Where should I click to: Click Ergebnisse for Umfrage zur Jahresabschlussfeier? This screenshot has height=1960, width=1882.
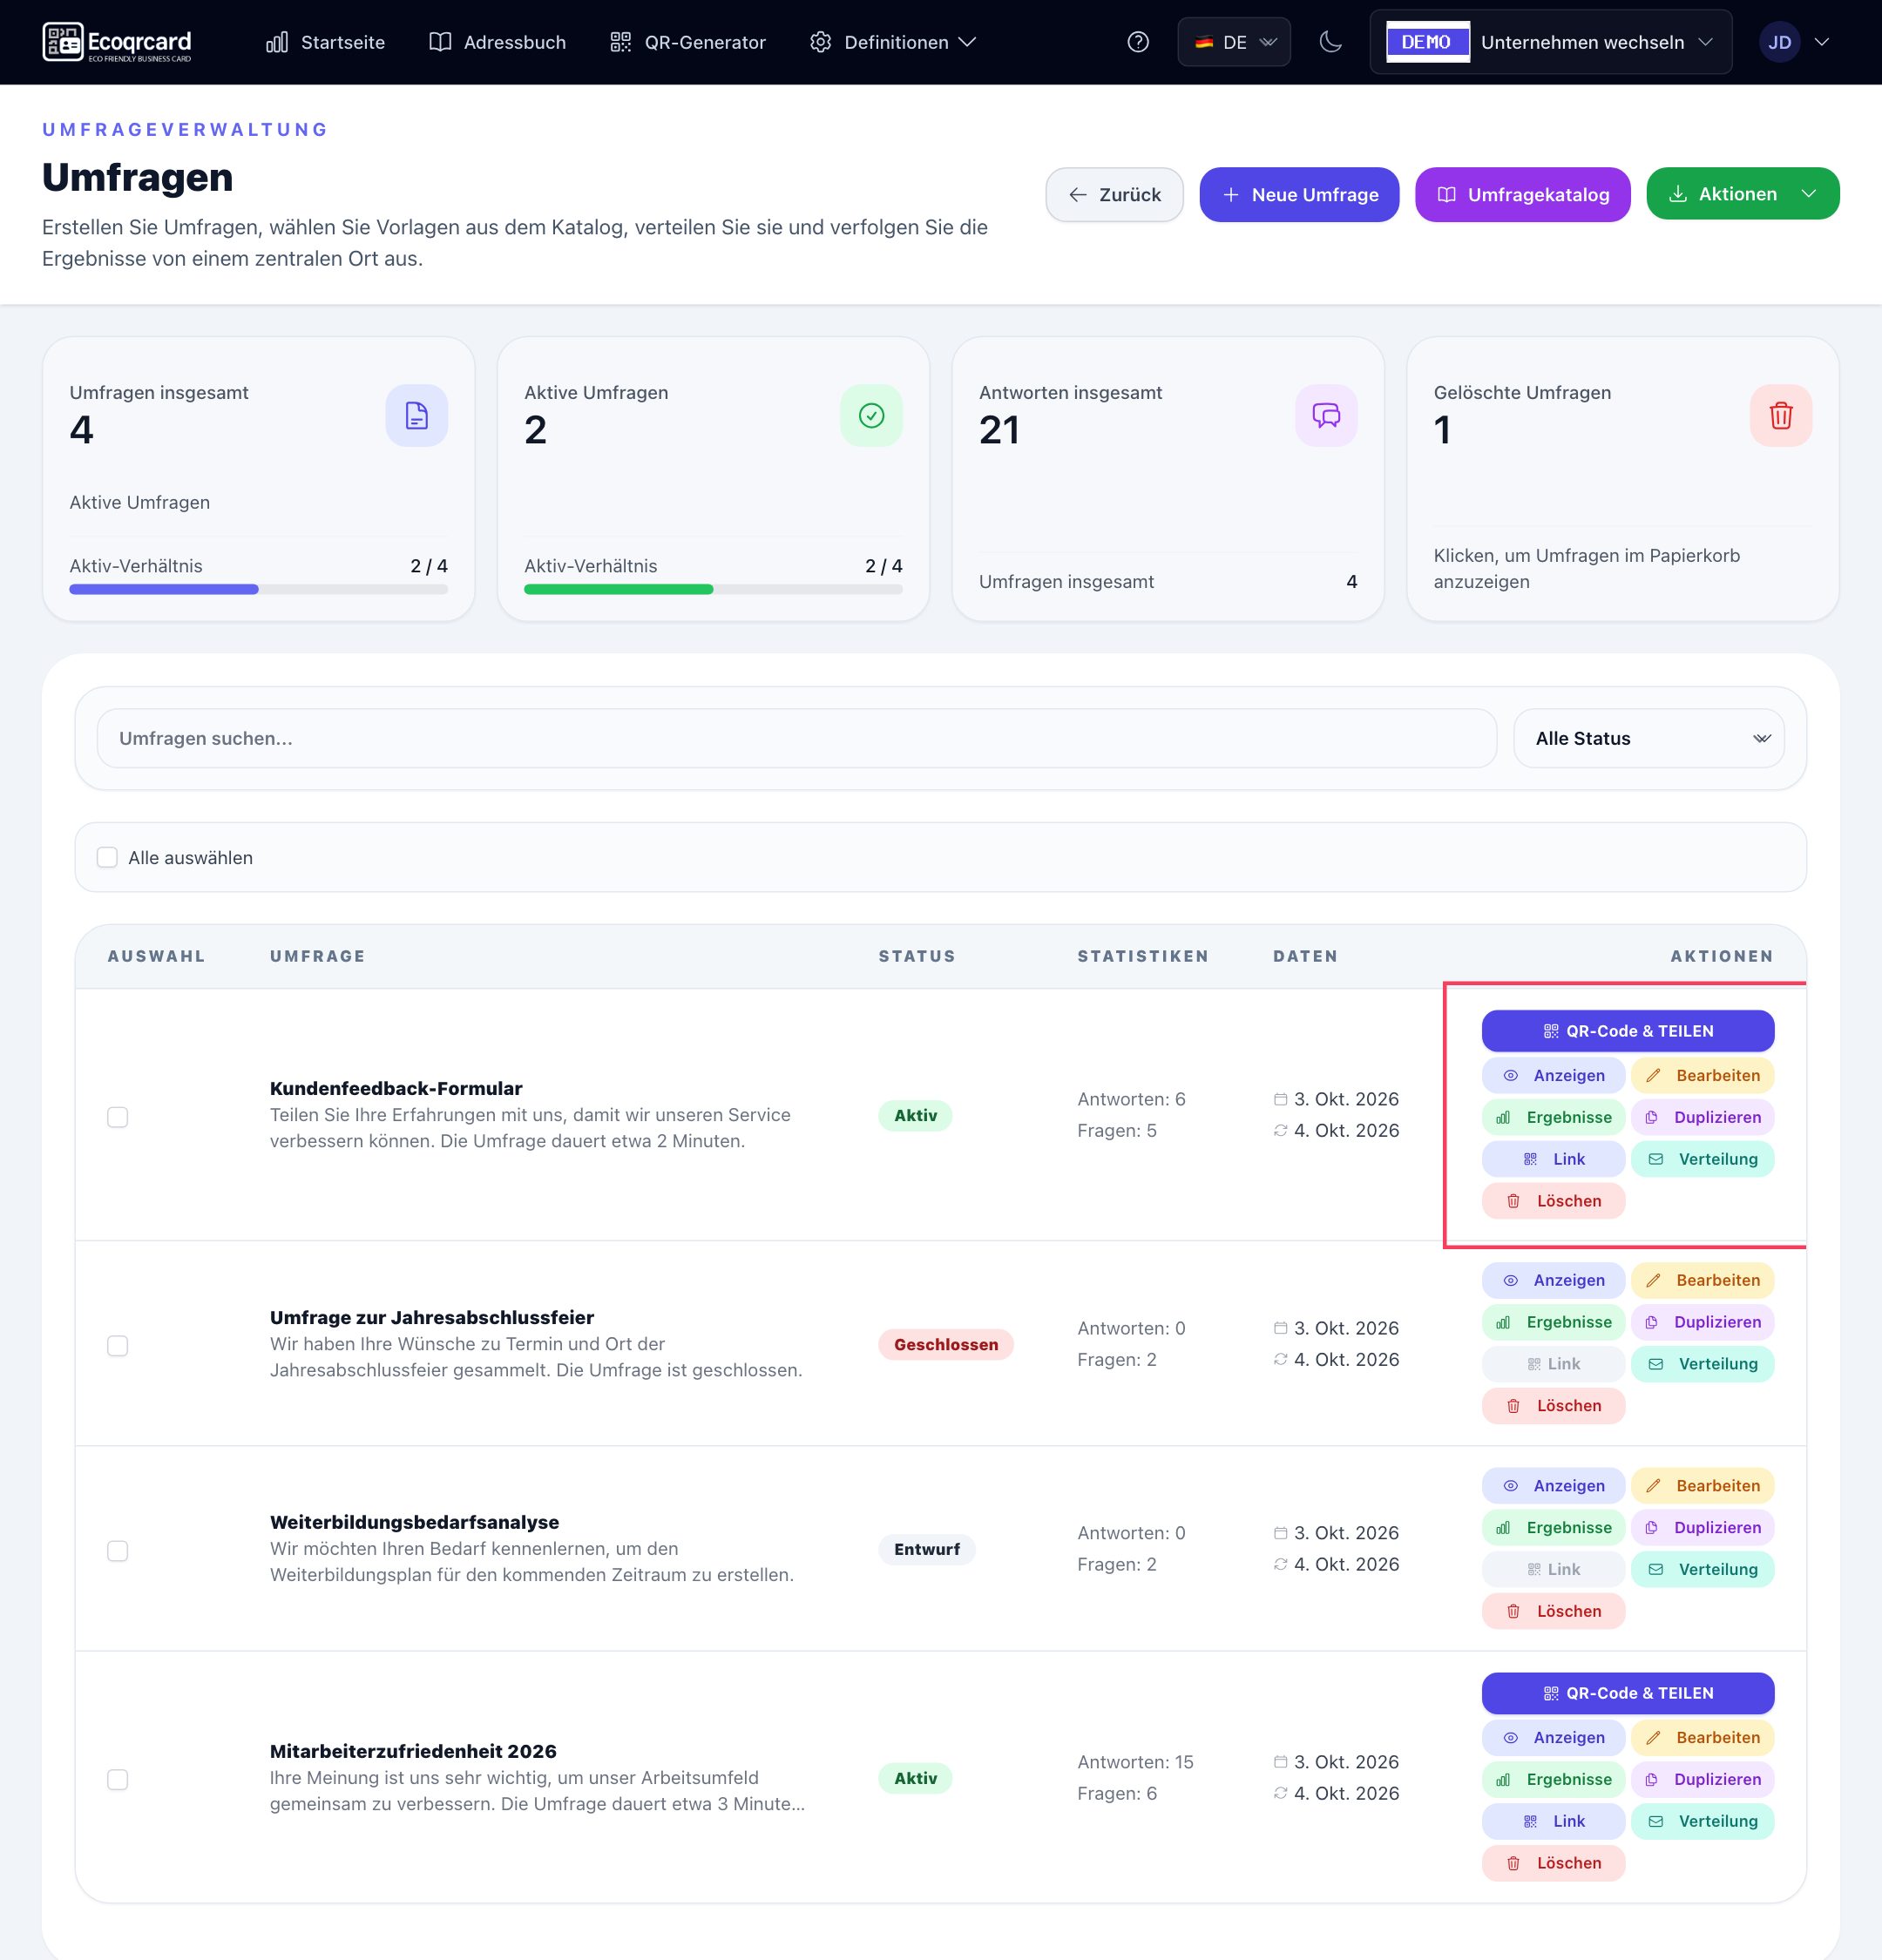point(1553,1322)
